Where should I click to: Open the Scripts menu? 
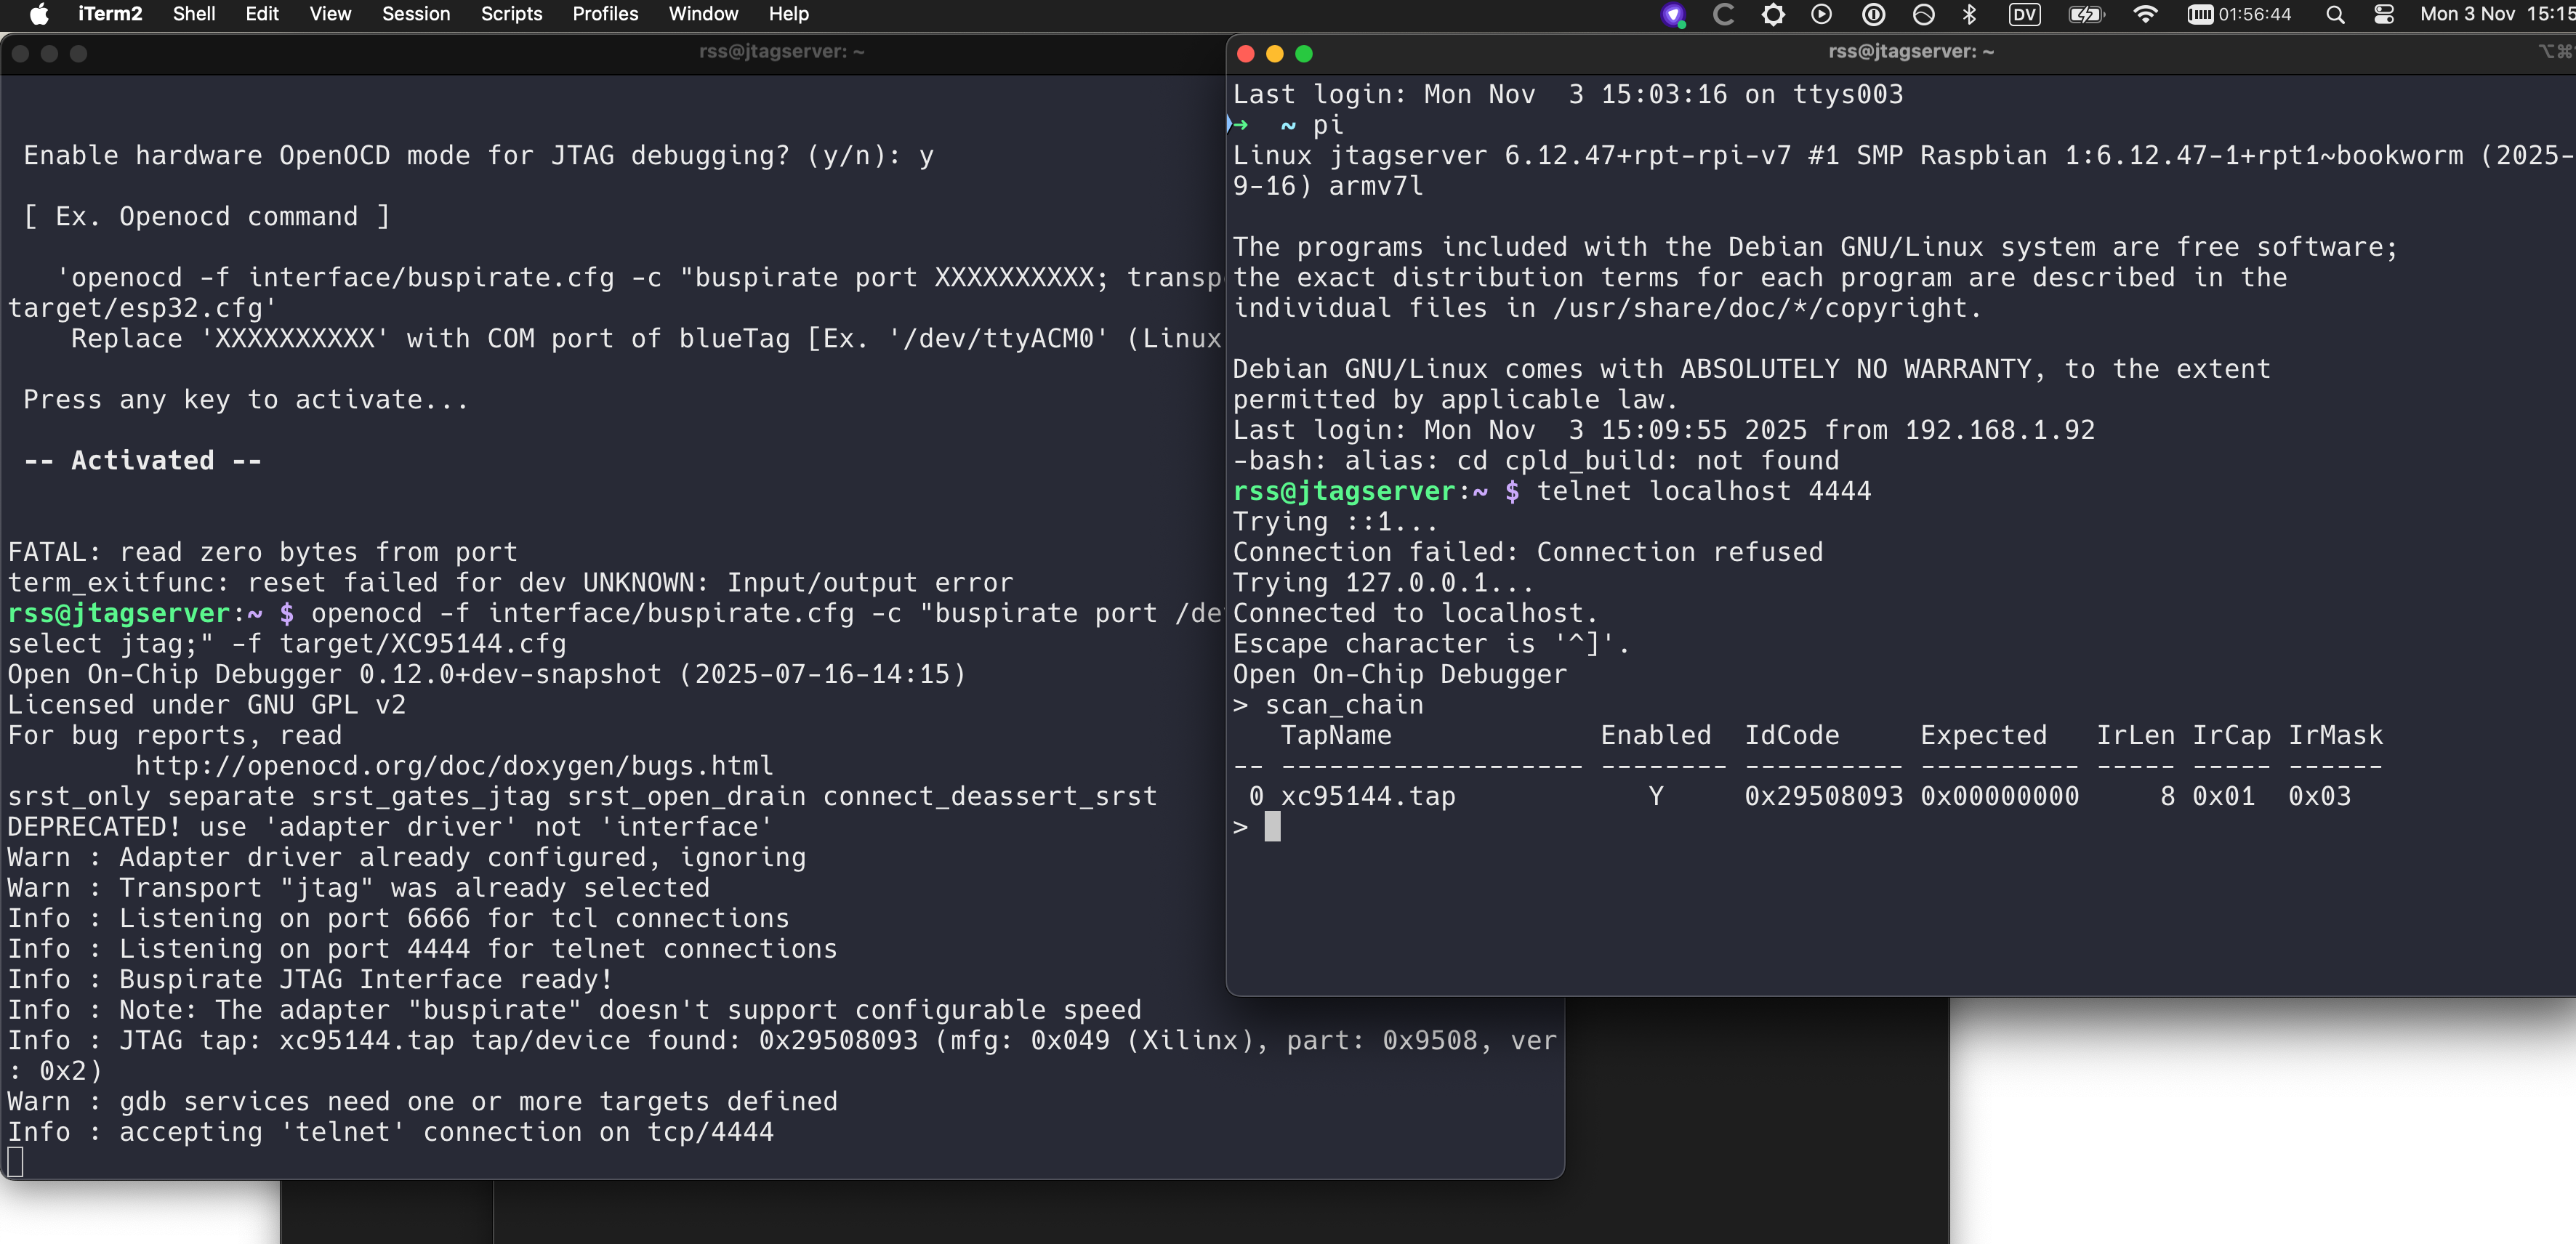coord(510,14)
